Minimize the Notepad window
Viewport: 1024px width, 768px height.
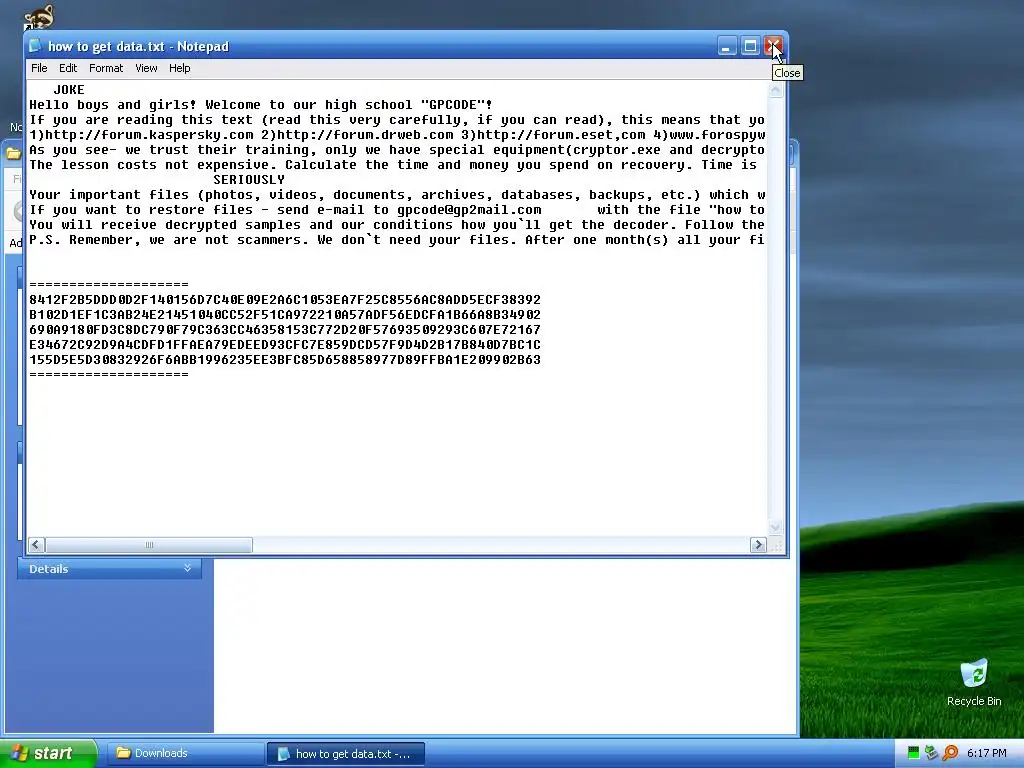(x=727, y=46)
